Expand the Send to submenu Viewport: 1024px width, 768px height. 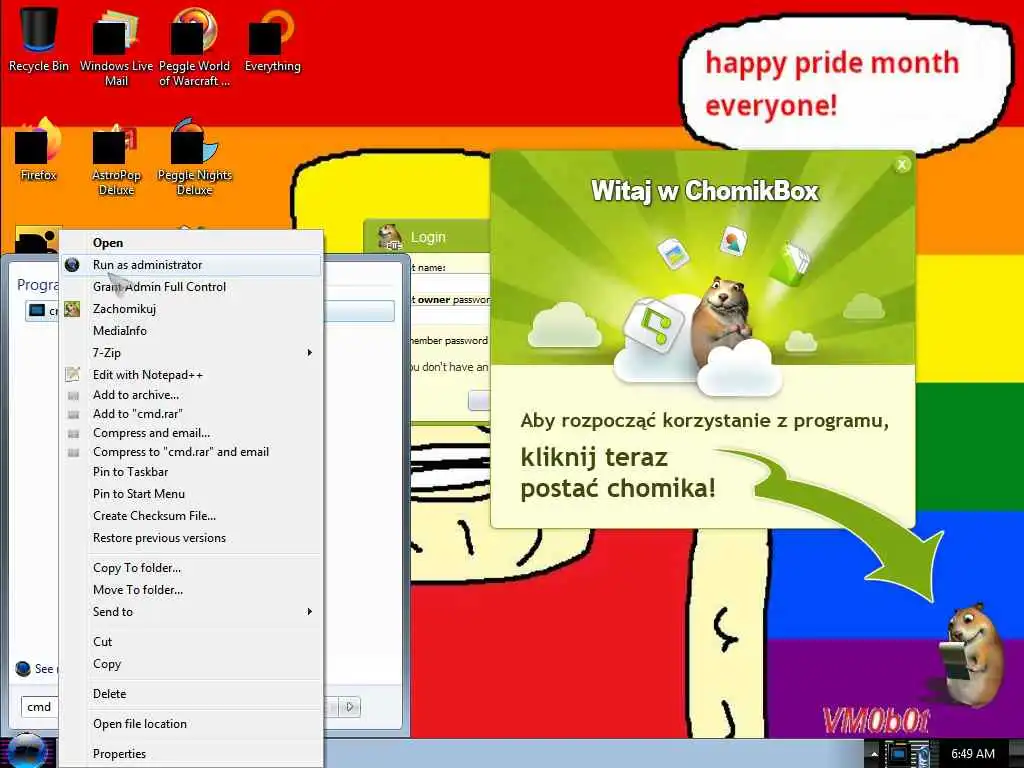191,612
